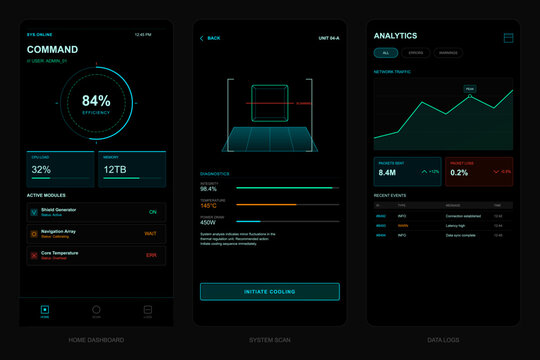Click the NETWORK TRAFFIC heading
The image size is (540, 360).
pyautogui.click(x=392, y=72)
